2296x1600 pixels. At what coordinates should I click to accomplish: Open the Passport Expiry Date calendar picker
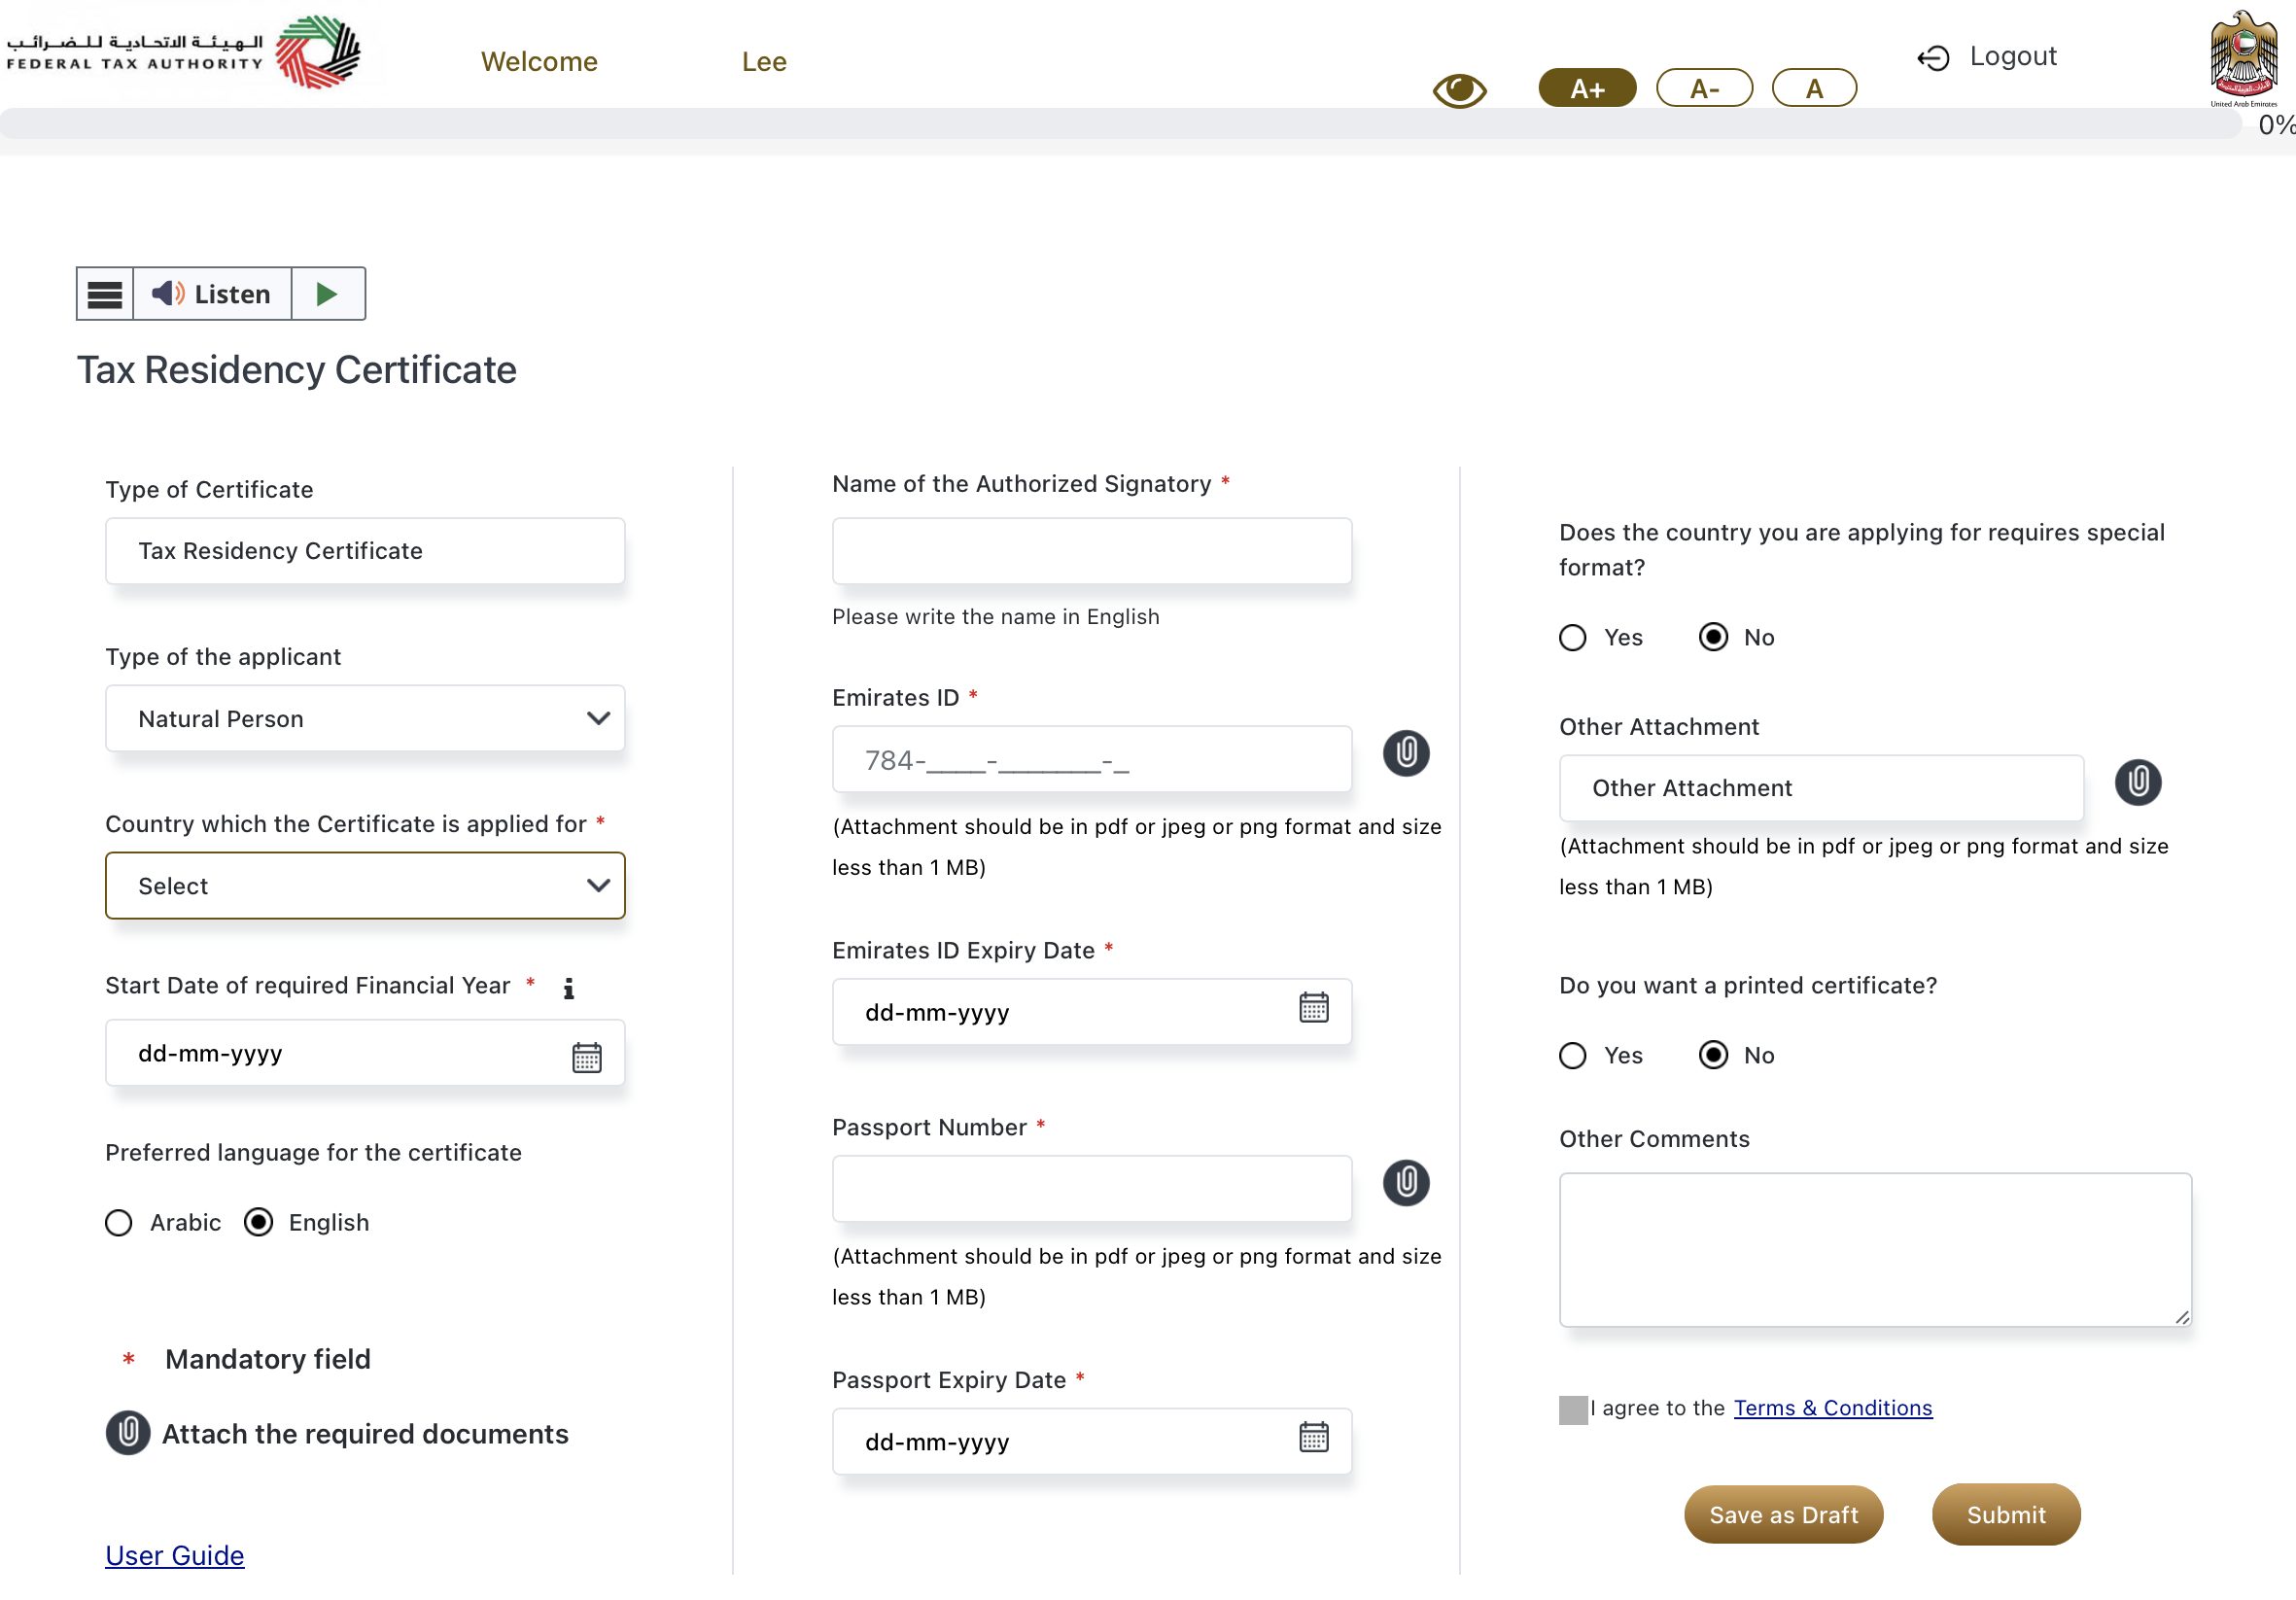[1313, 1437]
